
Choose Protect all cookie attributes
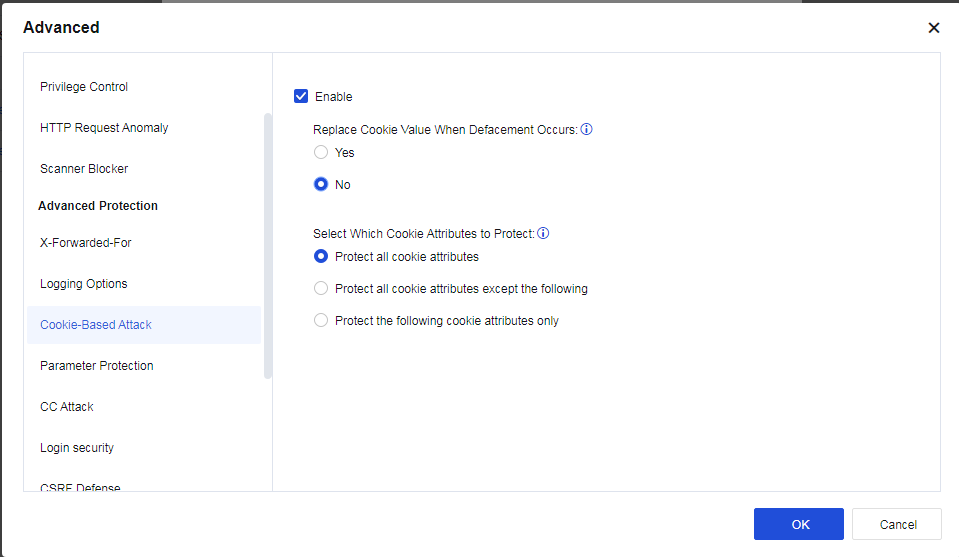pyautogui.click(x=321, y=257)
